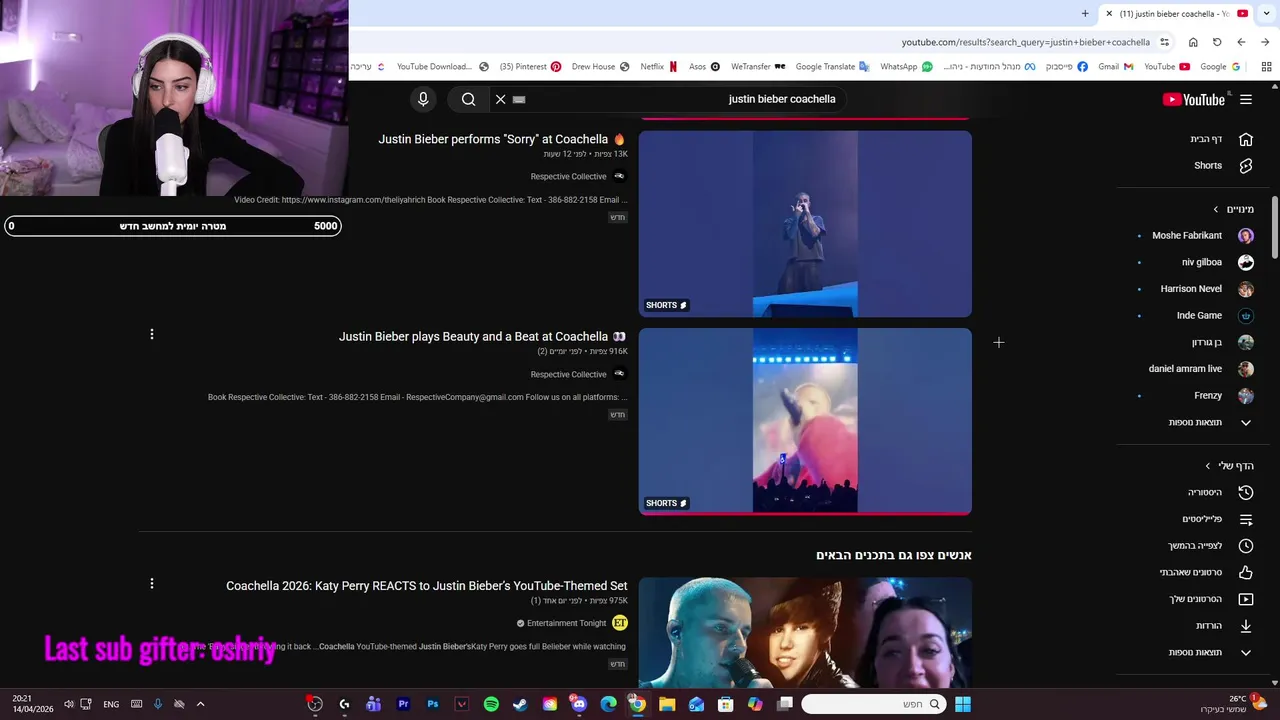Open the Netflix bookmark

pyautogui.click(x=659, y=67)
